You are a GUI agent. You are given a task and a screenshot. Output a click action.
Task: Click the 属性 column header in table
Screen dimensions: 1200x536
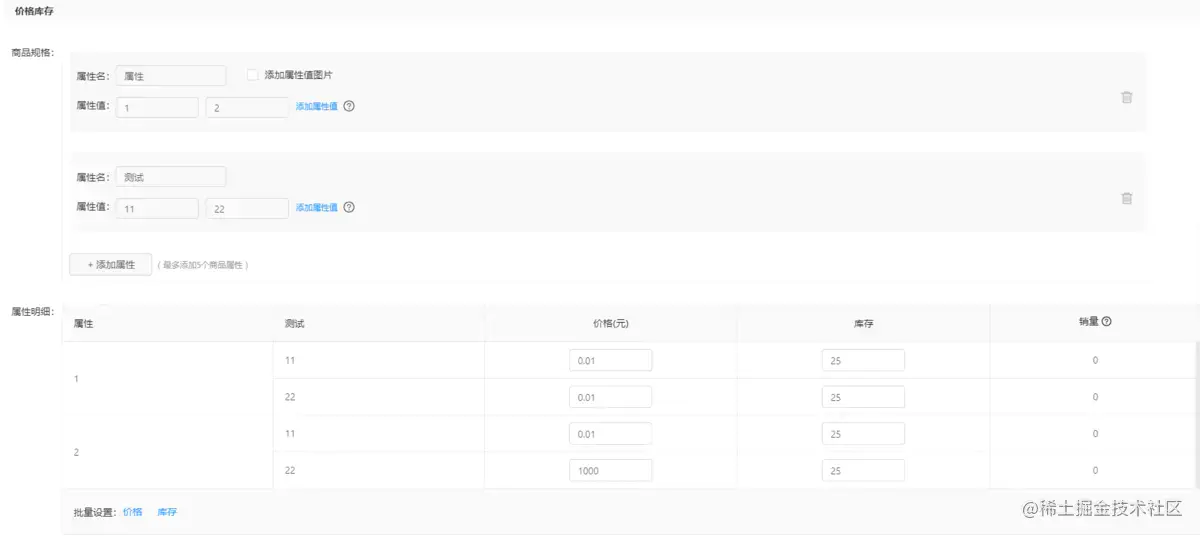click(84, 323)
